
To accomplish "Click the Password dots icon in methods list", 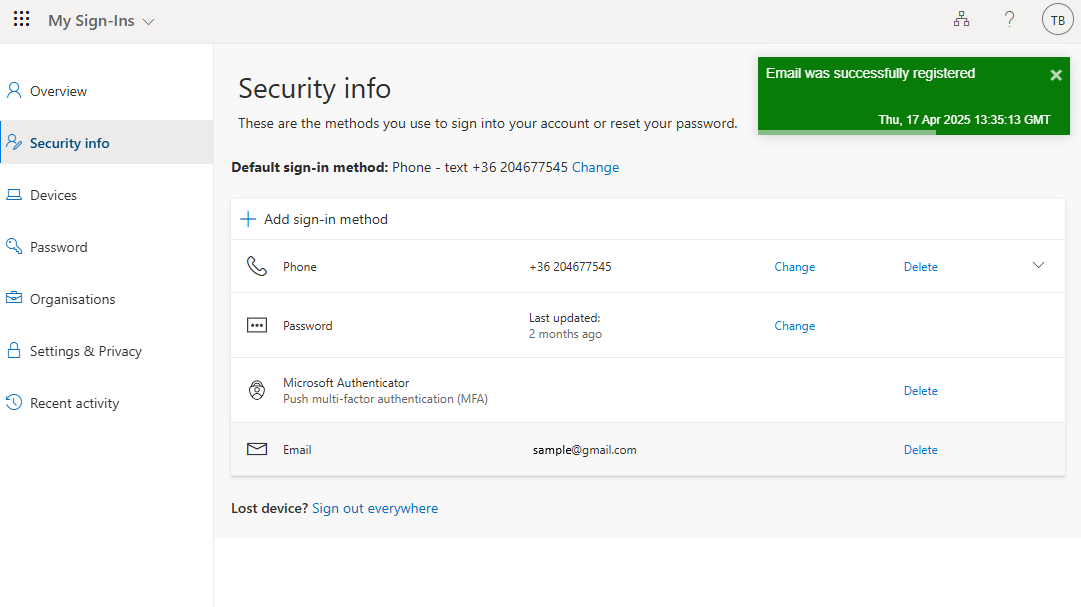I will pos(257,326).
